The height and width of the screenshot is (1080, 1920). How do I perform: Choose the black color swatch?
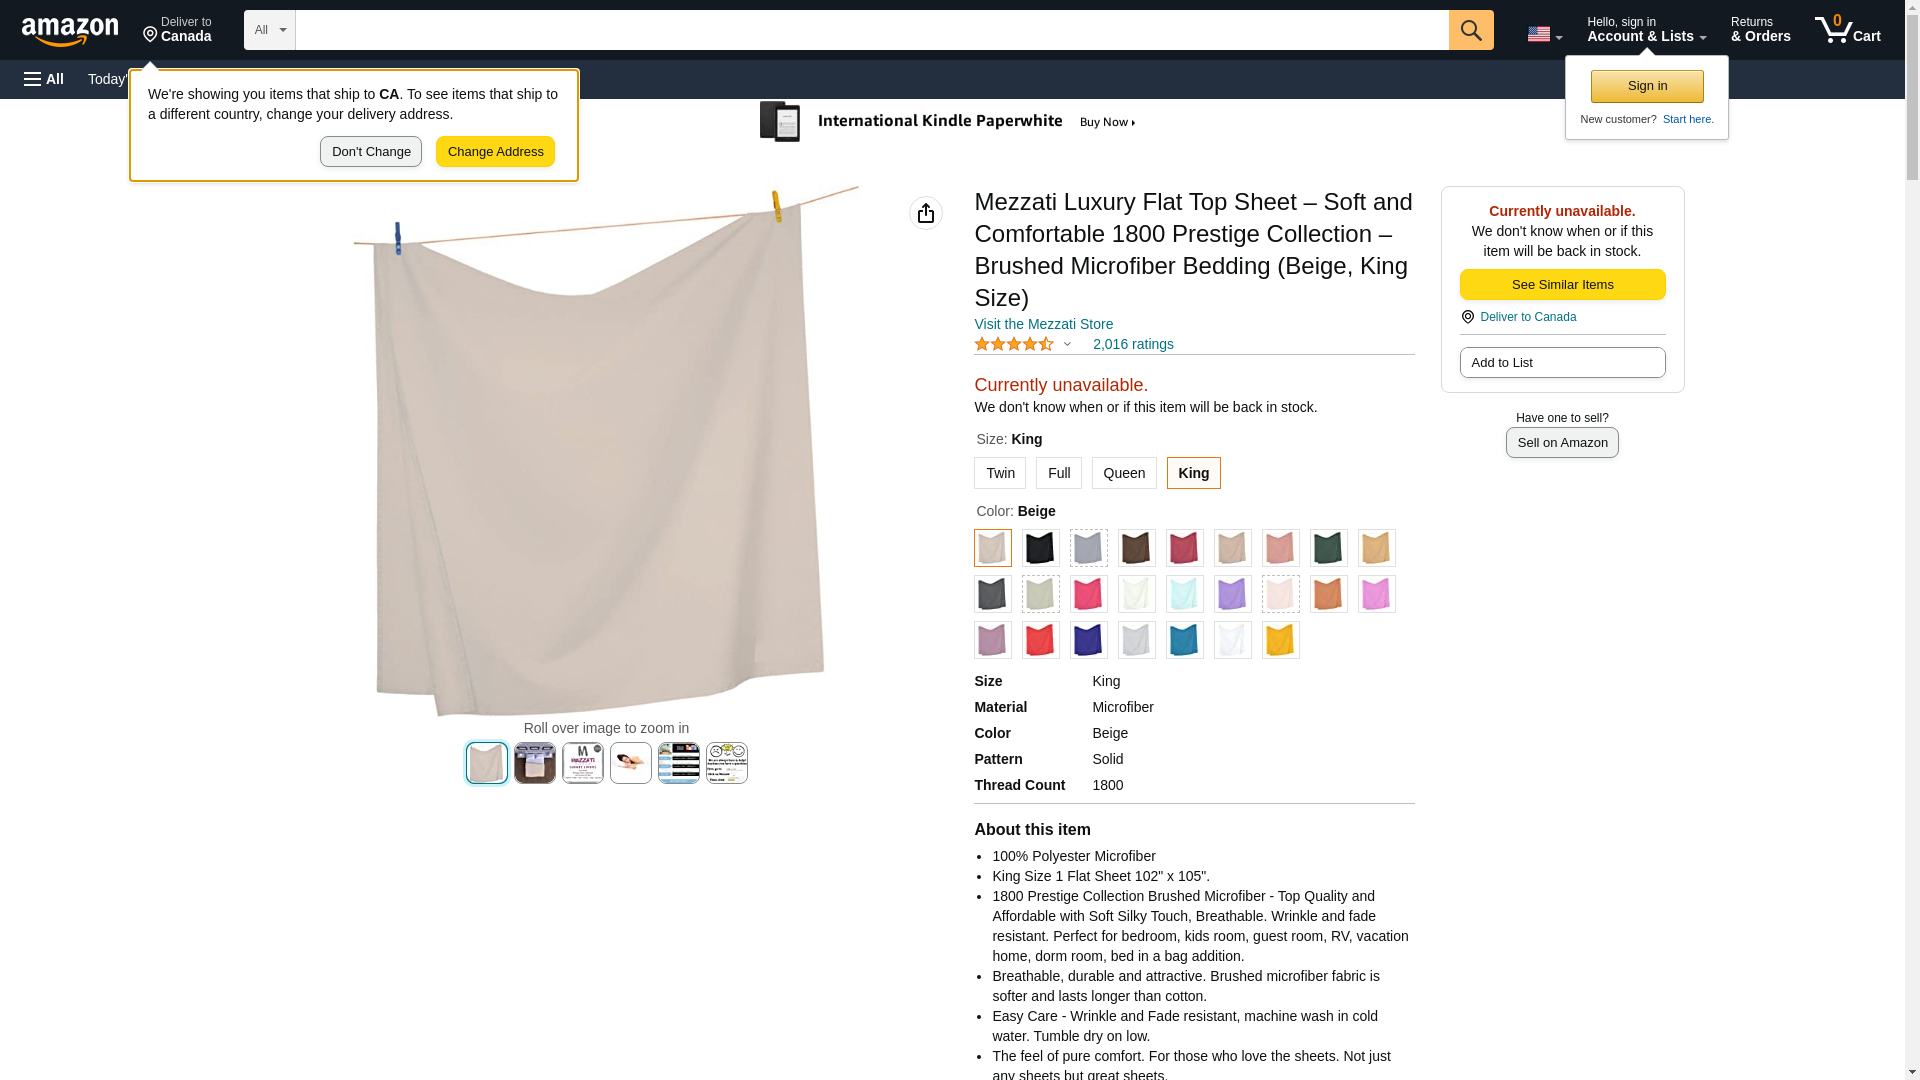tap(1040, 548)
